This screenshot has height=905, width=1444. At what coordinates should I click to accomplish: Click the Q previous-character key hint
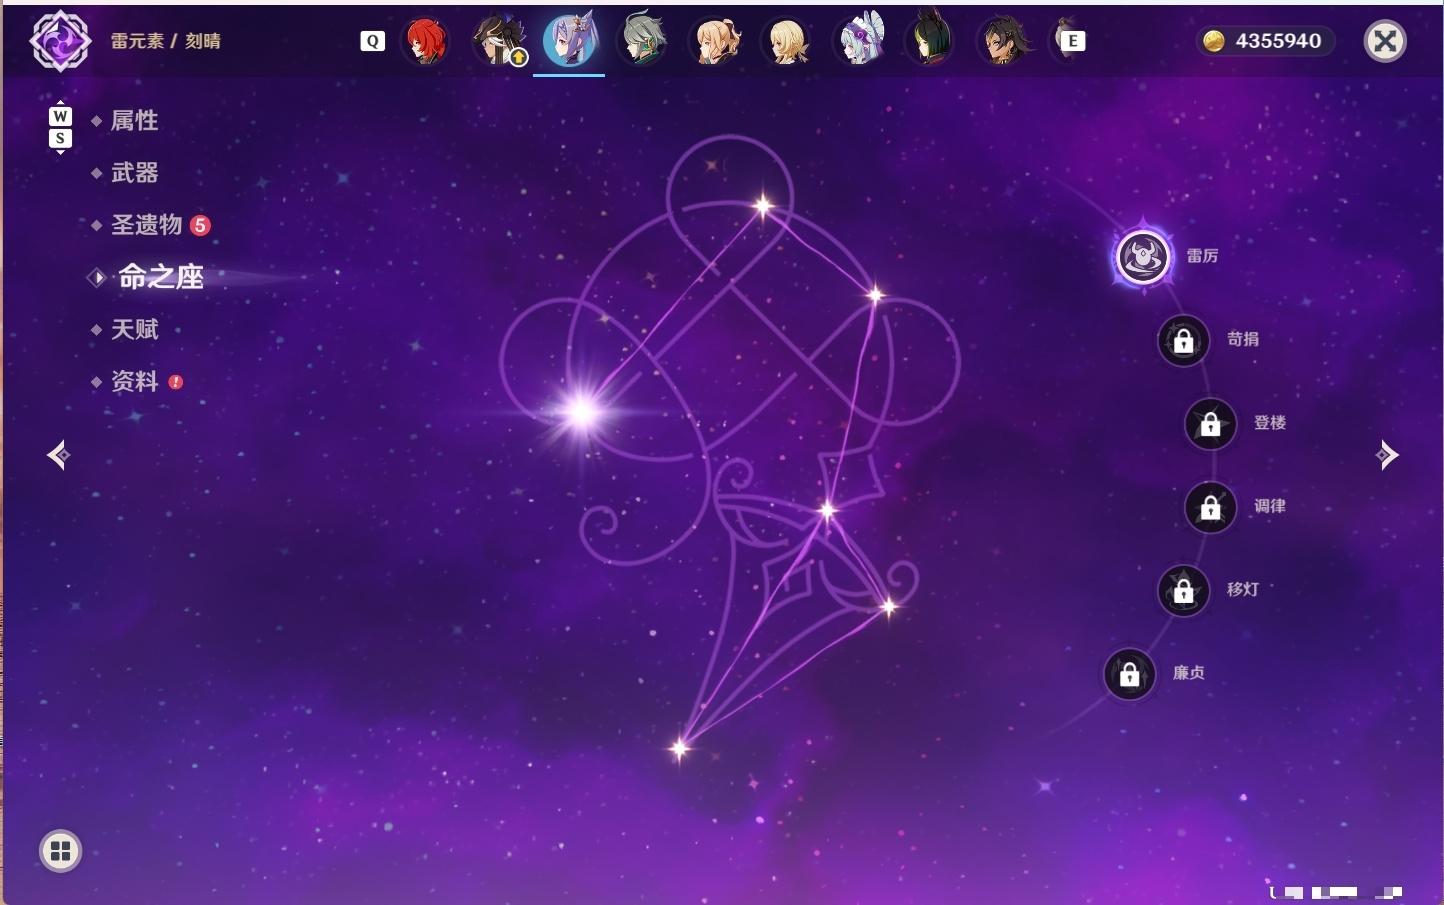372,41
